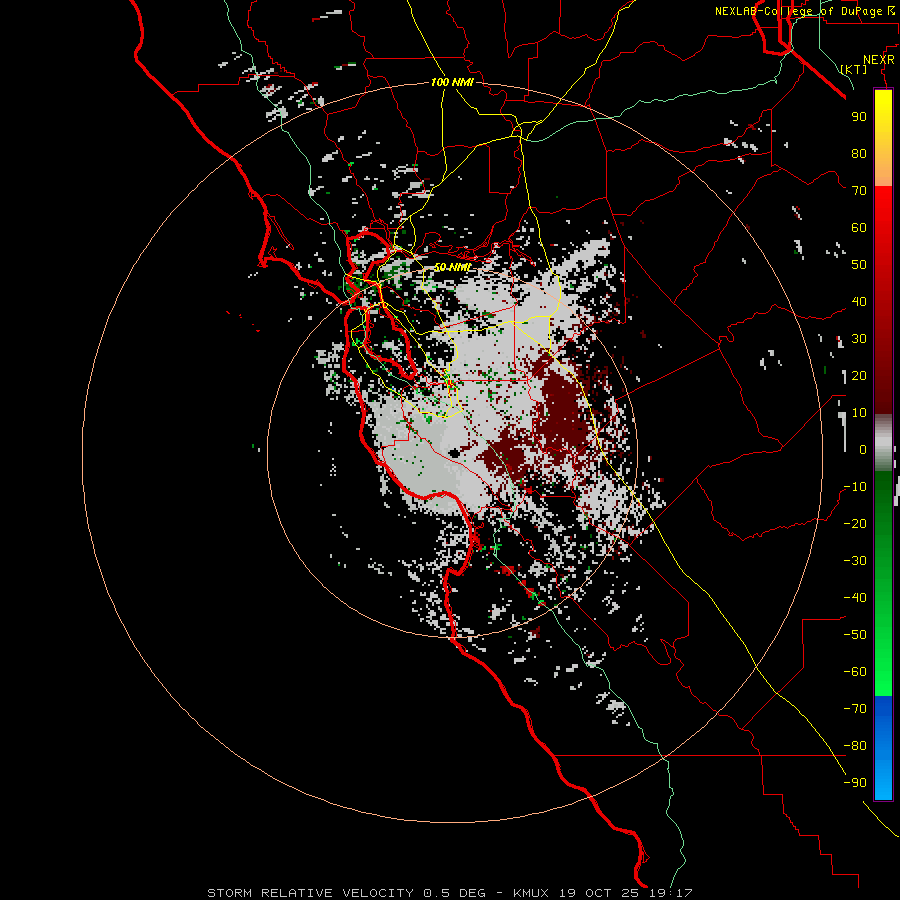This screenshot has width=900, height=900.
Task: Select the -90 value on velocity scale
Action: [855, 783]
